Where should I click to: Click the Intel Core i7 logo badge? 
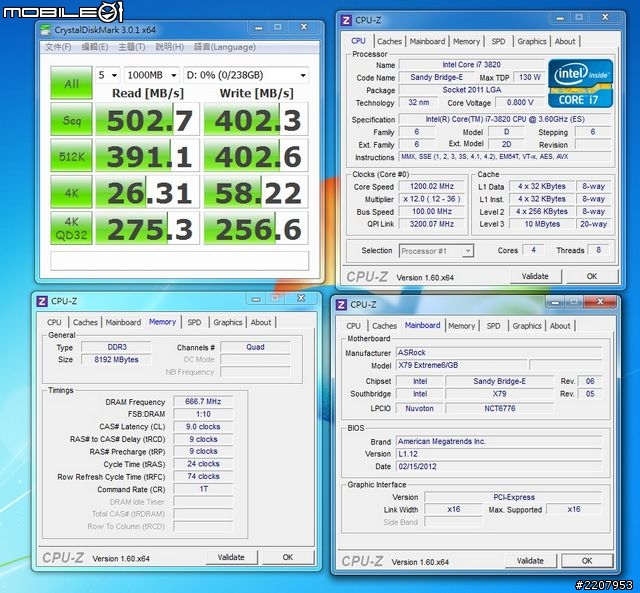(x=580, y=83)
